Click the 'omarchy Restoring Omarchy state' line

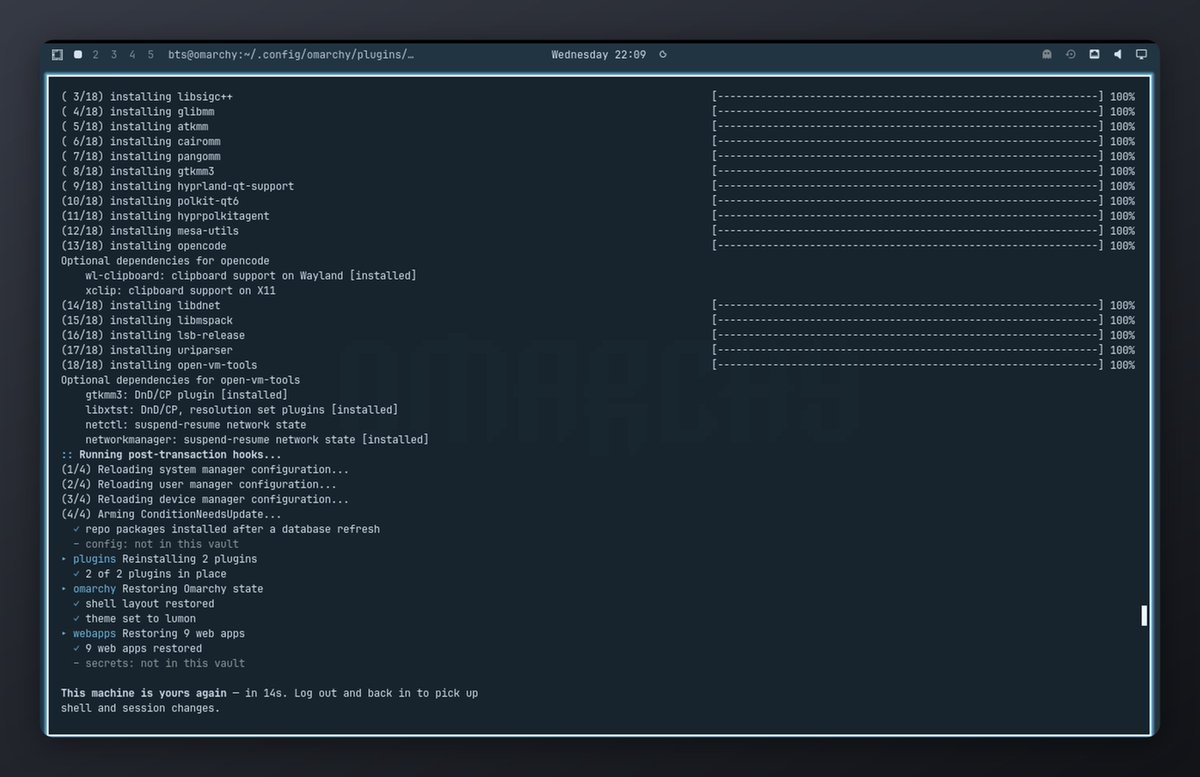point(162,589)
